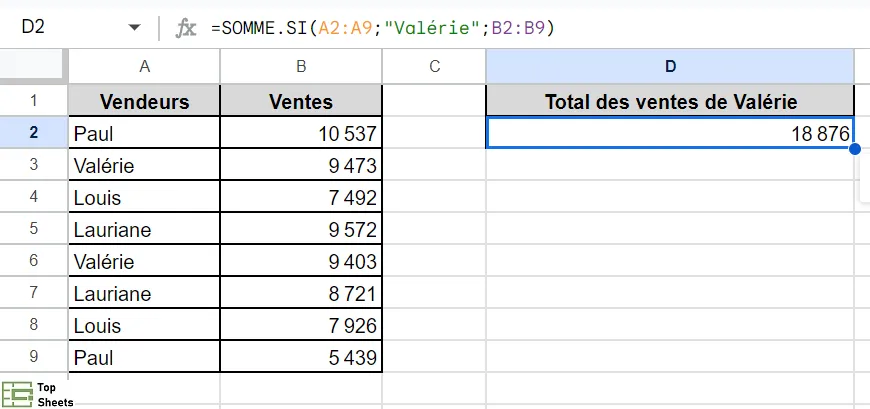This screenshot has height=409, width=870.
Task: Select the Vendeurs header cell
Action: tap(144, 101)
